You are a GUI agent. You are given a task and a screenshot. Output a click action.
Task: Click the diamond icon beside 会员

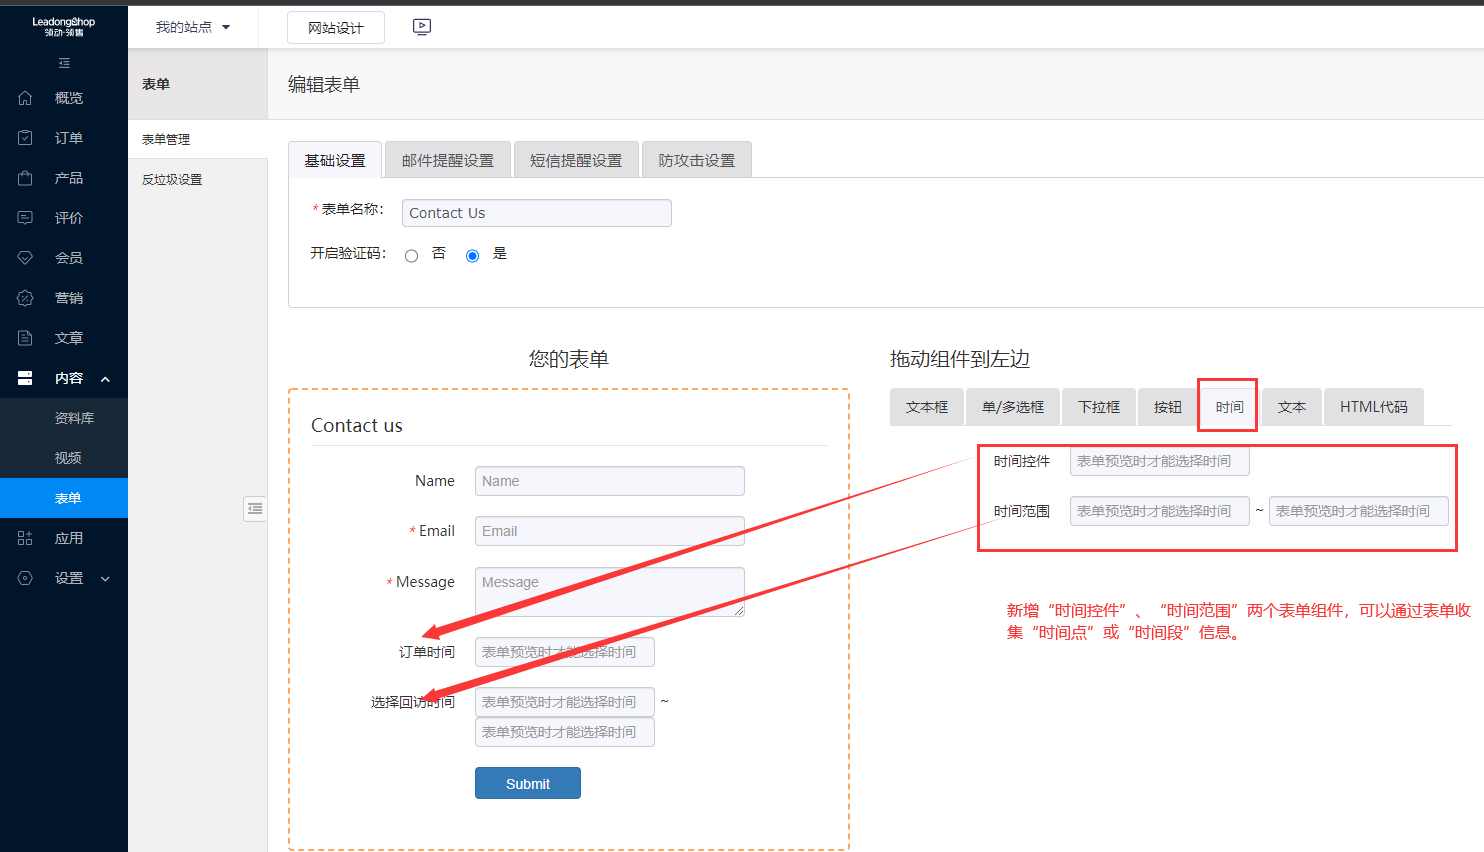coord(25,258)
